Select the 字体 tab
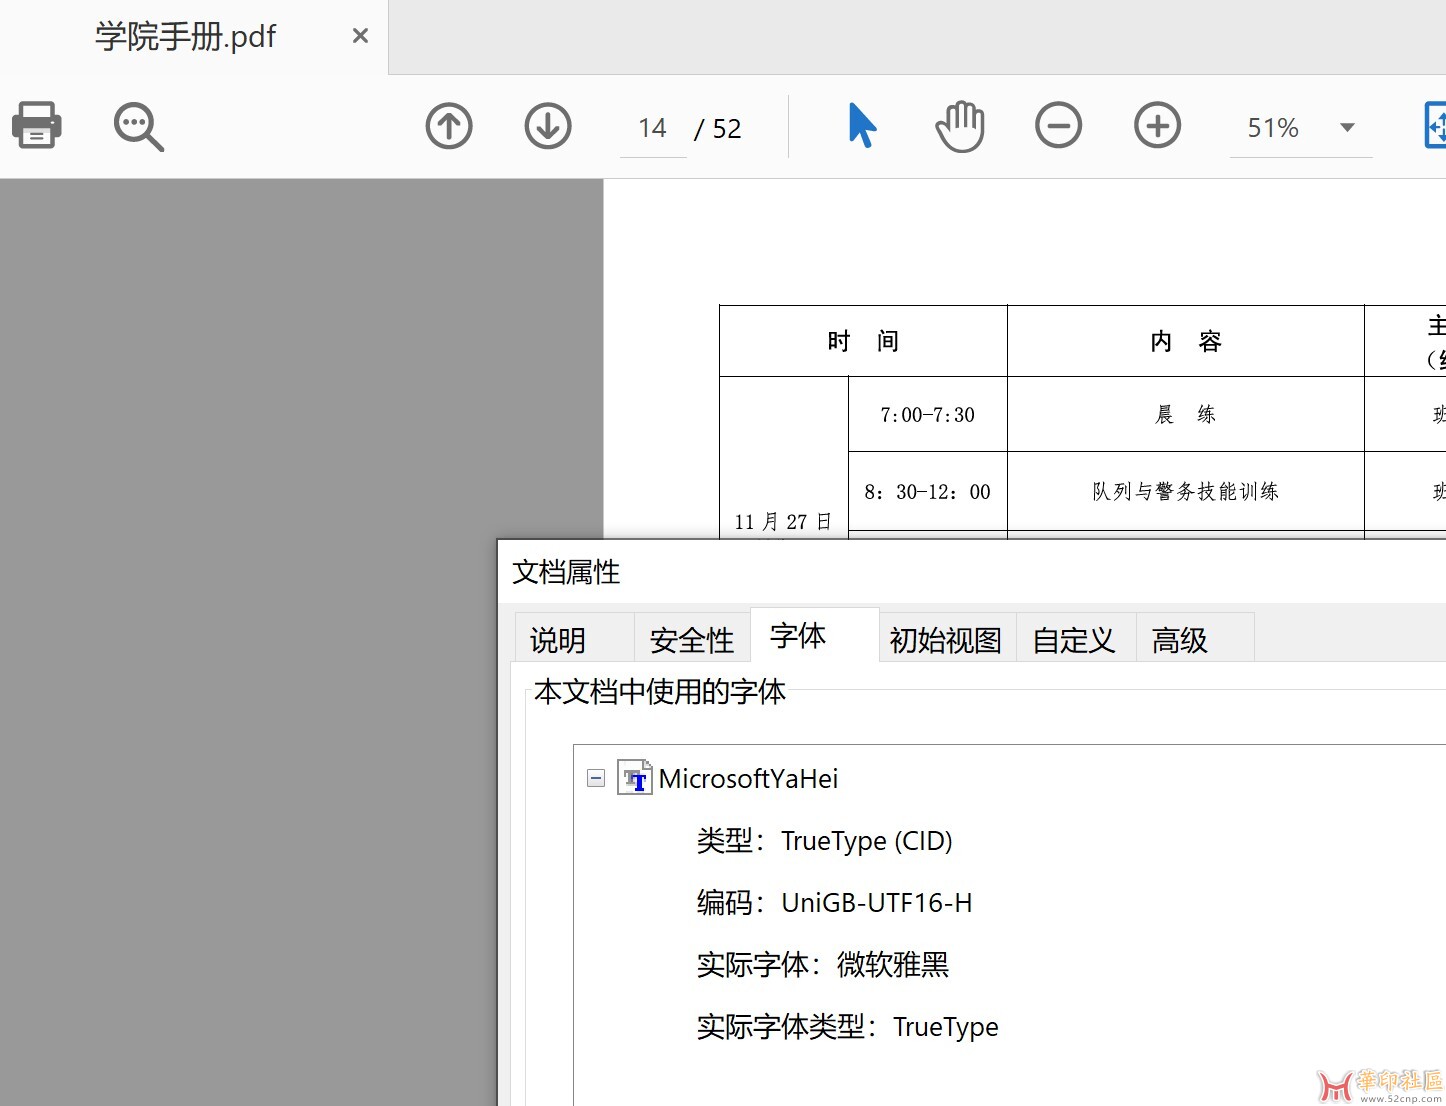The height and width of the screenshot is (1106, 1446). [x=798, y=636]
